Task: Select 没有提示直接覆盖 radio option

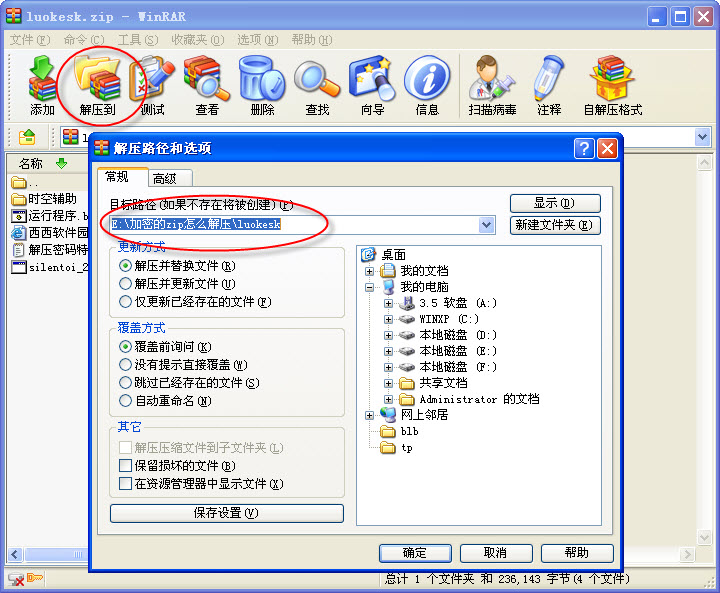Action: pyautogui.click(x=125, y=365)
